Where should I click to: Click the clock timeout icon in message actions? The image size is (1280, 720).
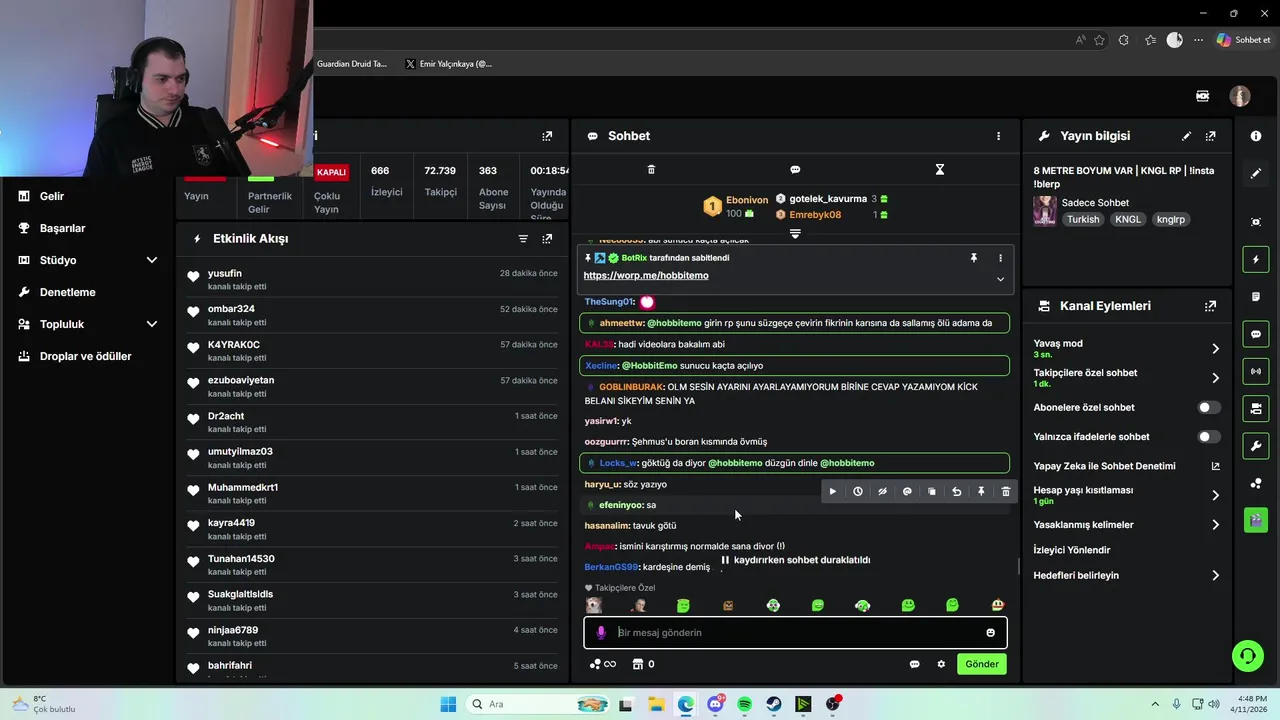click(x=857, y=491)
